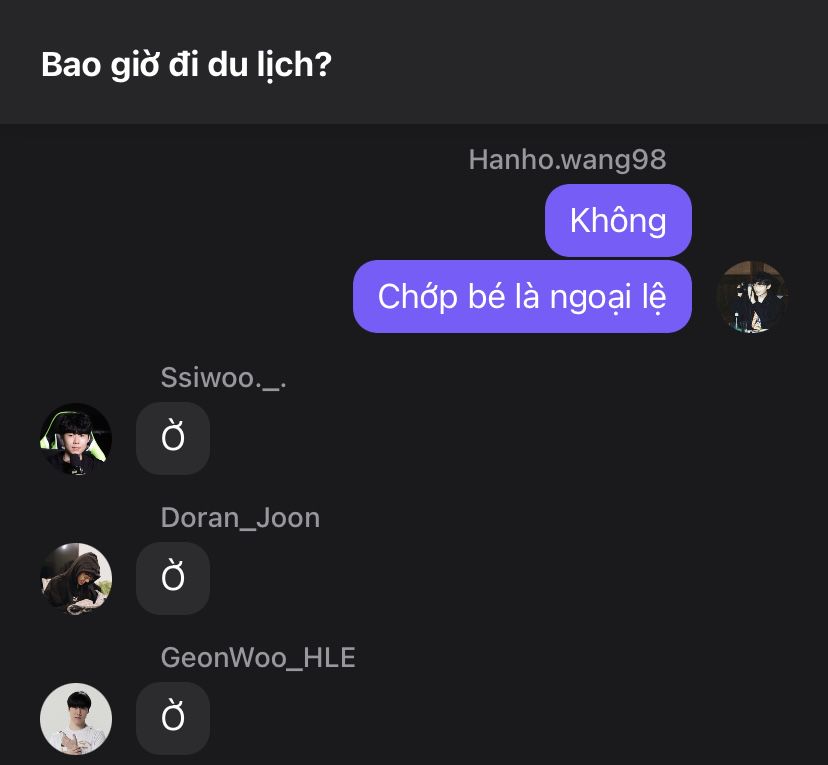Select Ssiwoo._.'s "Ờ" reply bubble
The height and width of the screenshot is (765, 828).
173,438
